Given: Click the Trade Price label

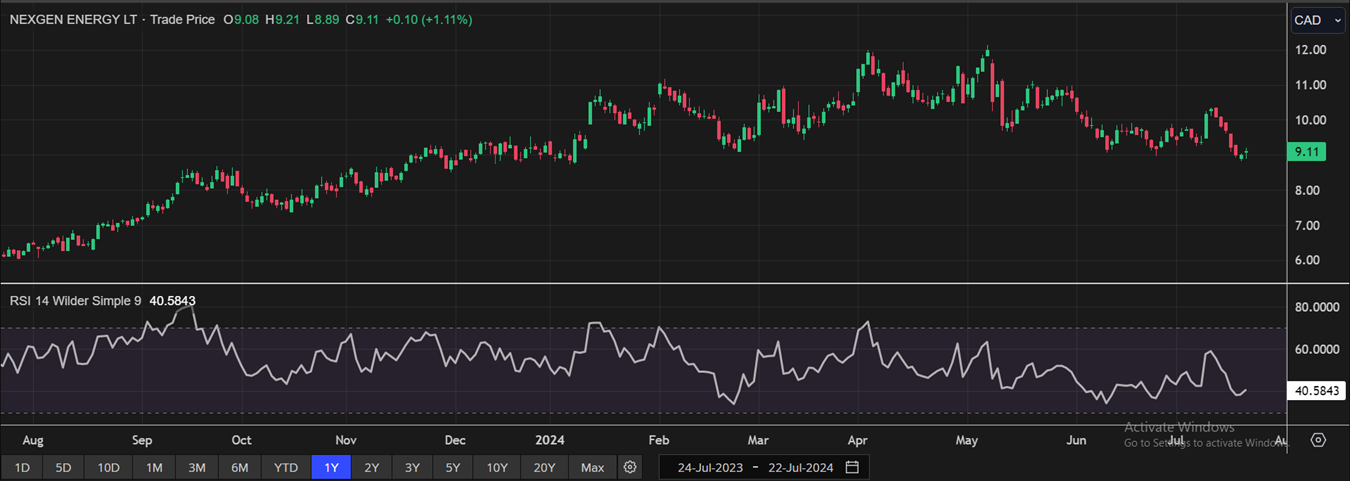Looking at the screenshot, I should coord(182,19).
